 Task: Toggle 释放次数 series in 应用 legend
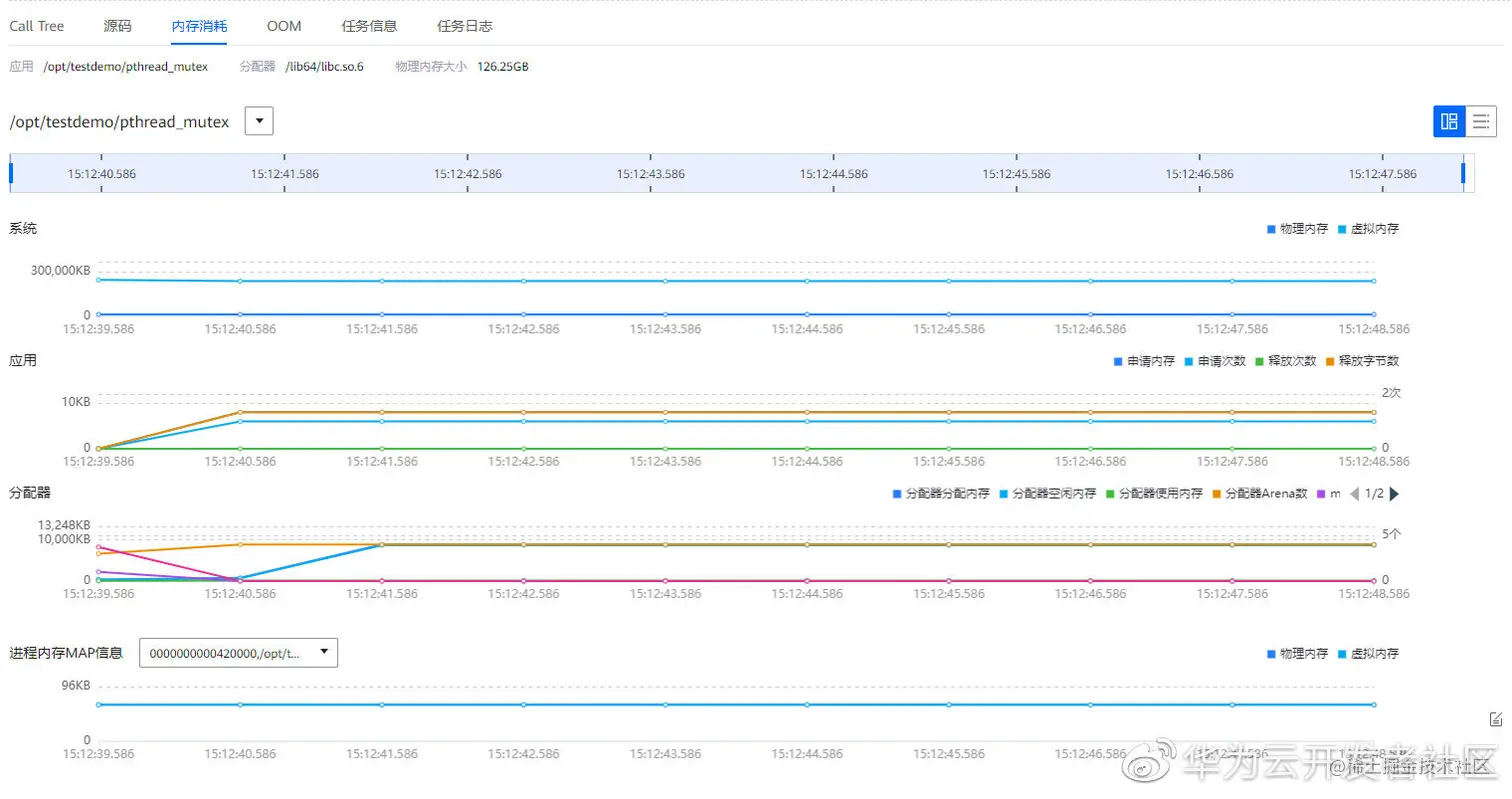pos(1286,361)
